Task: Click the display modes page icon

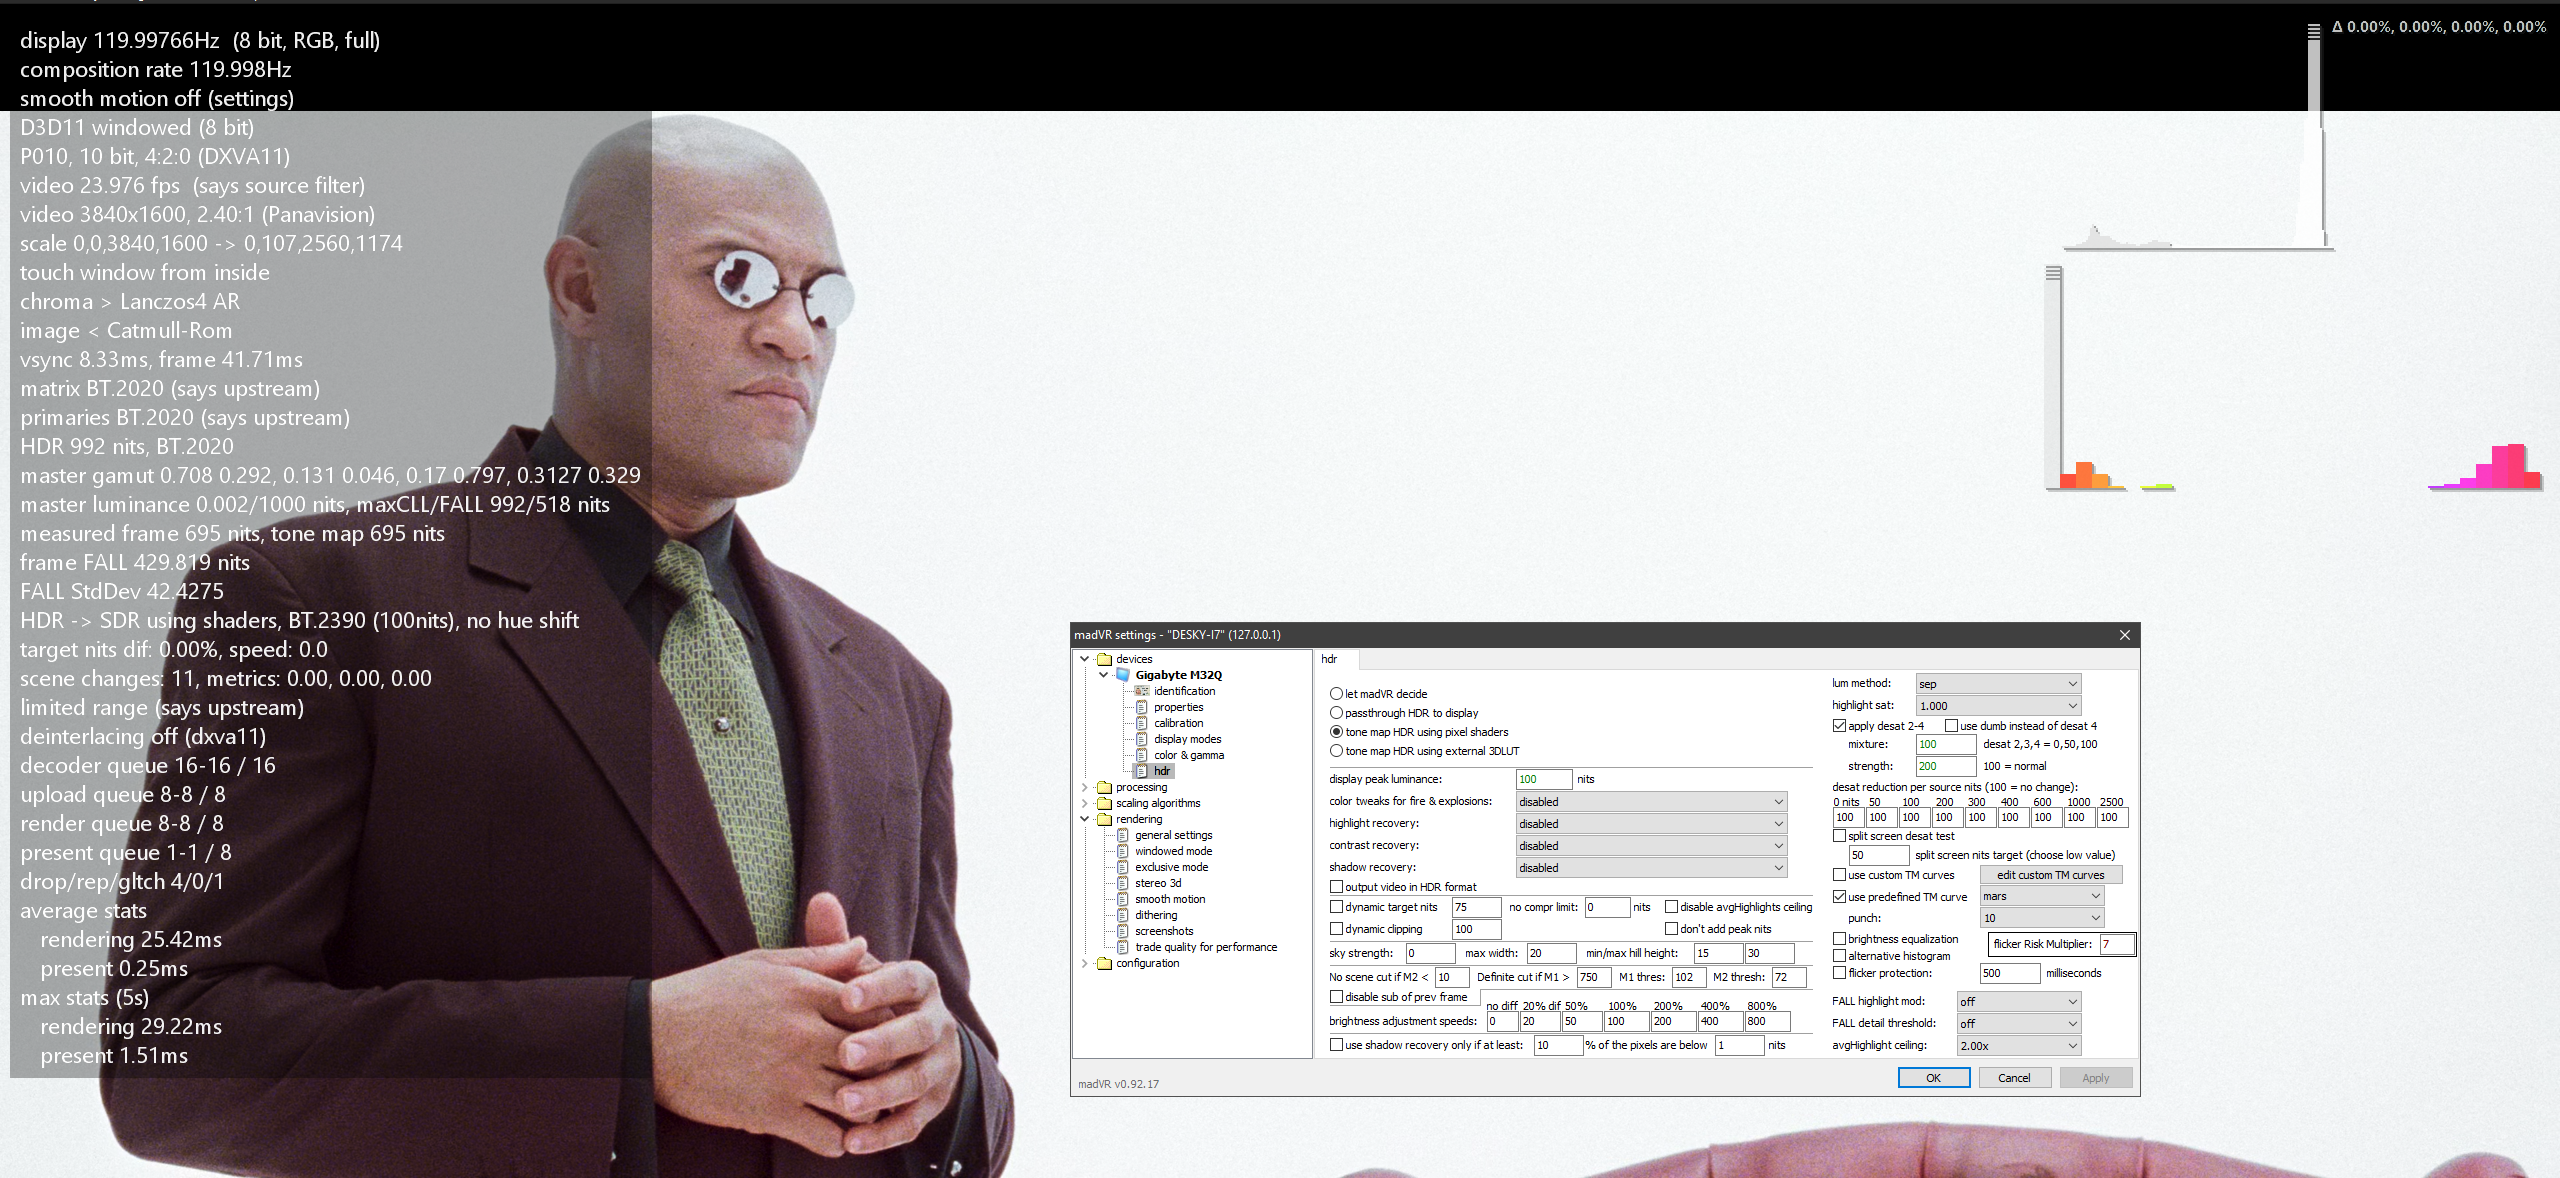Action: 1141,739
